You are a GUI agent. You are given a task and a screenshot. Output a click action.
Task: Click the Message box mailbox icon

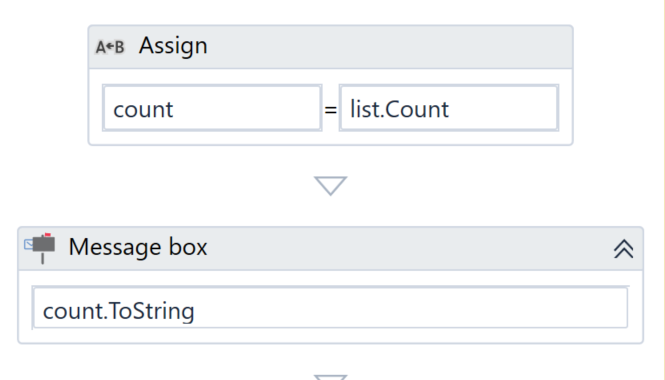pos(40,248)
